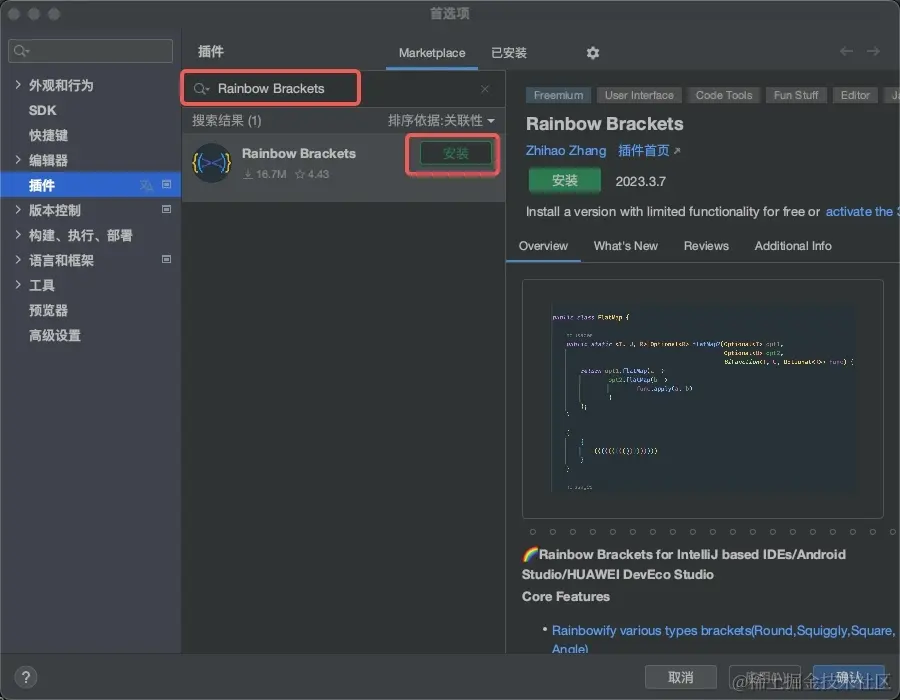Click the Rainbow Brackets plugin logo icon
Image resolution: width=900 pixels, height=700 pixels.
[x=212, y=163]
